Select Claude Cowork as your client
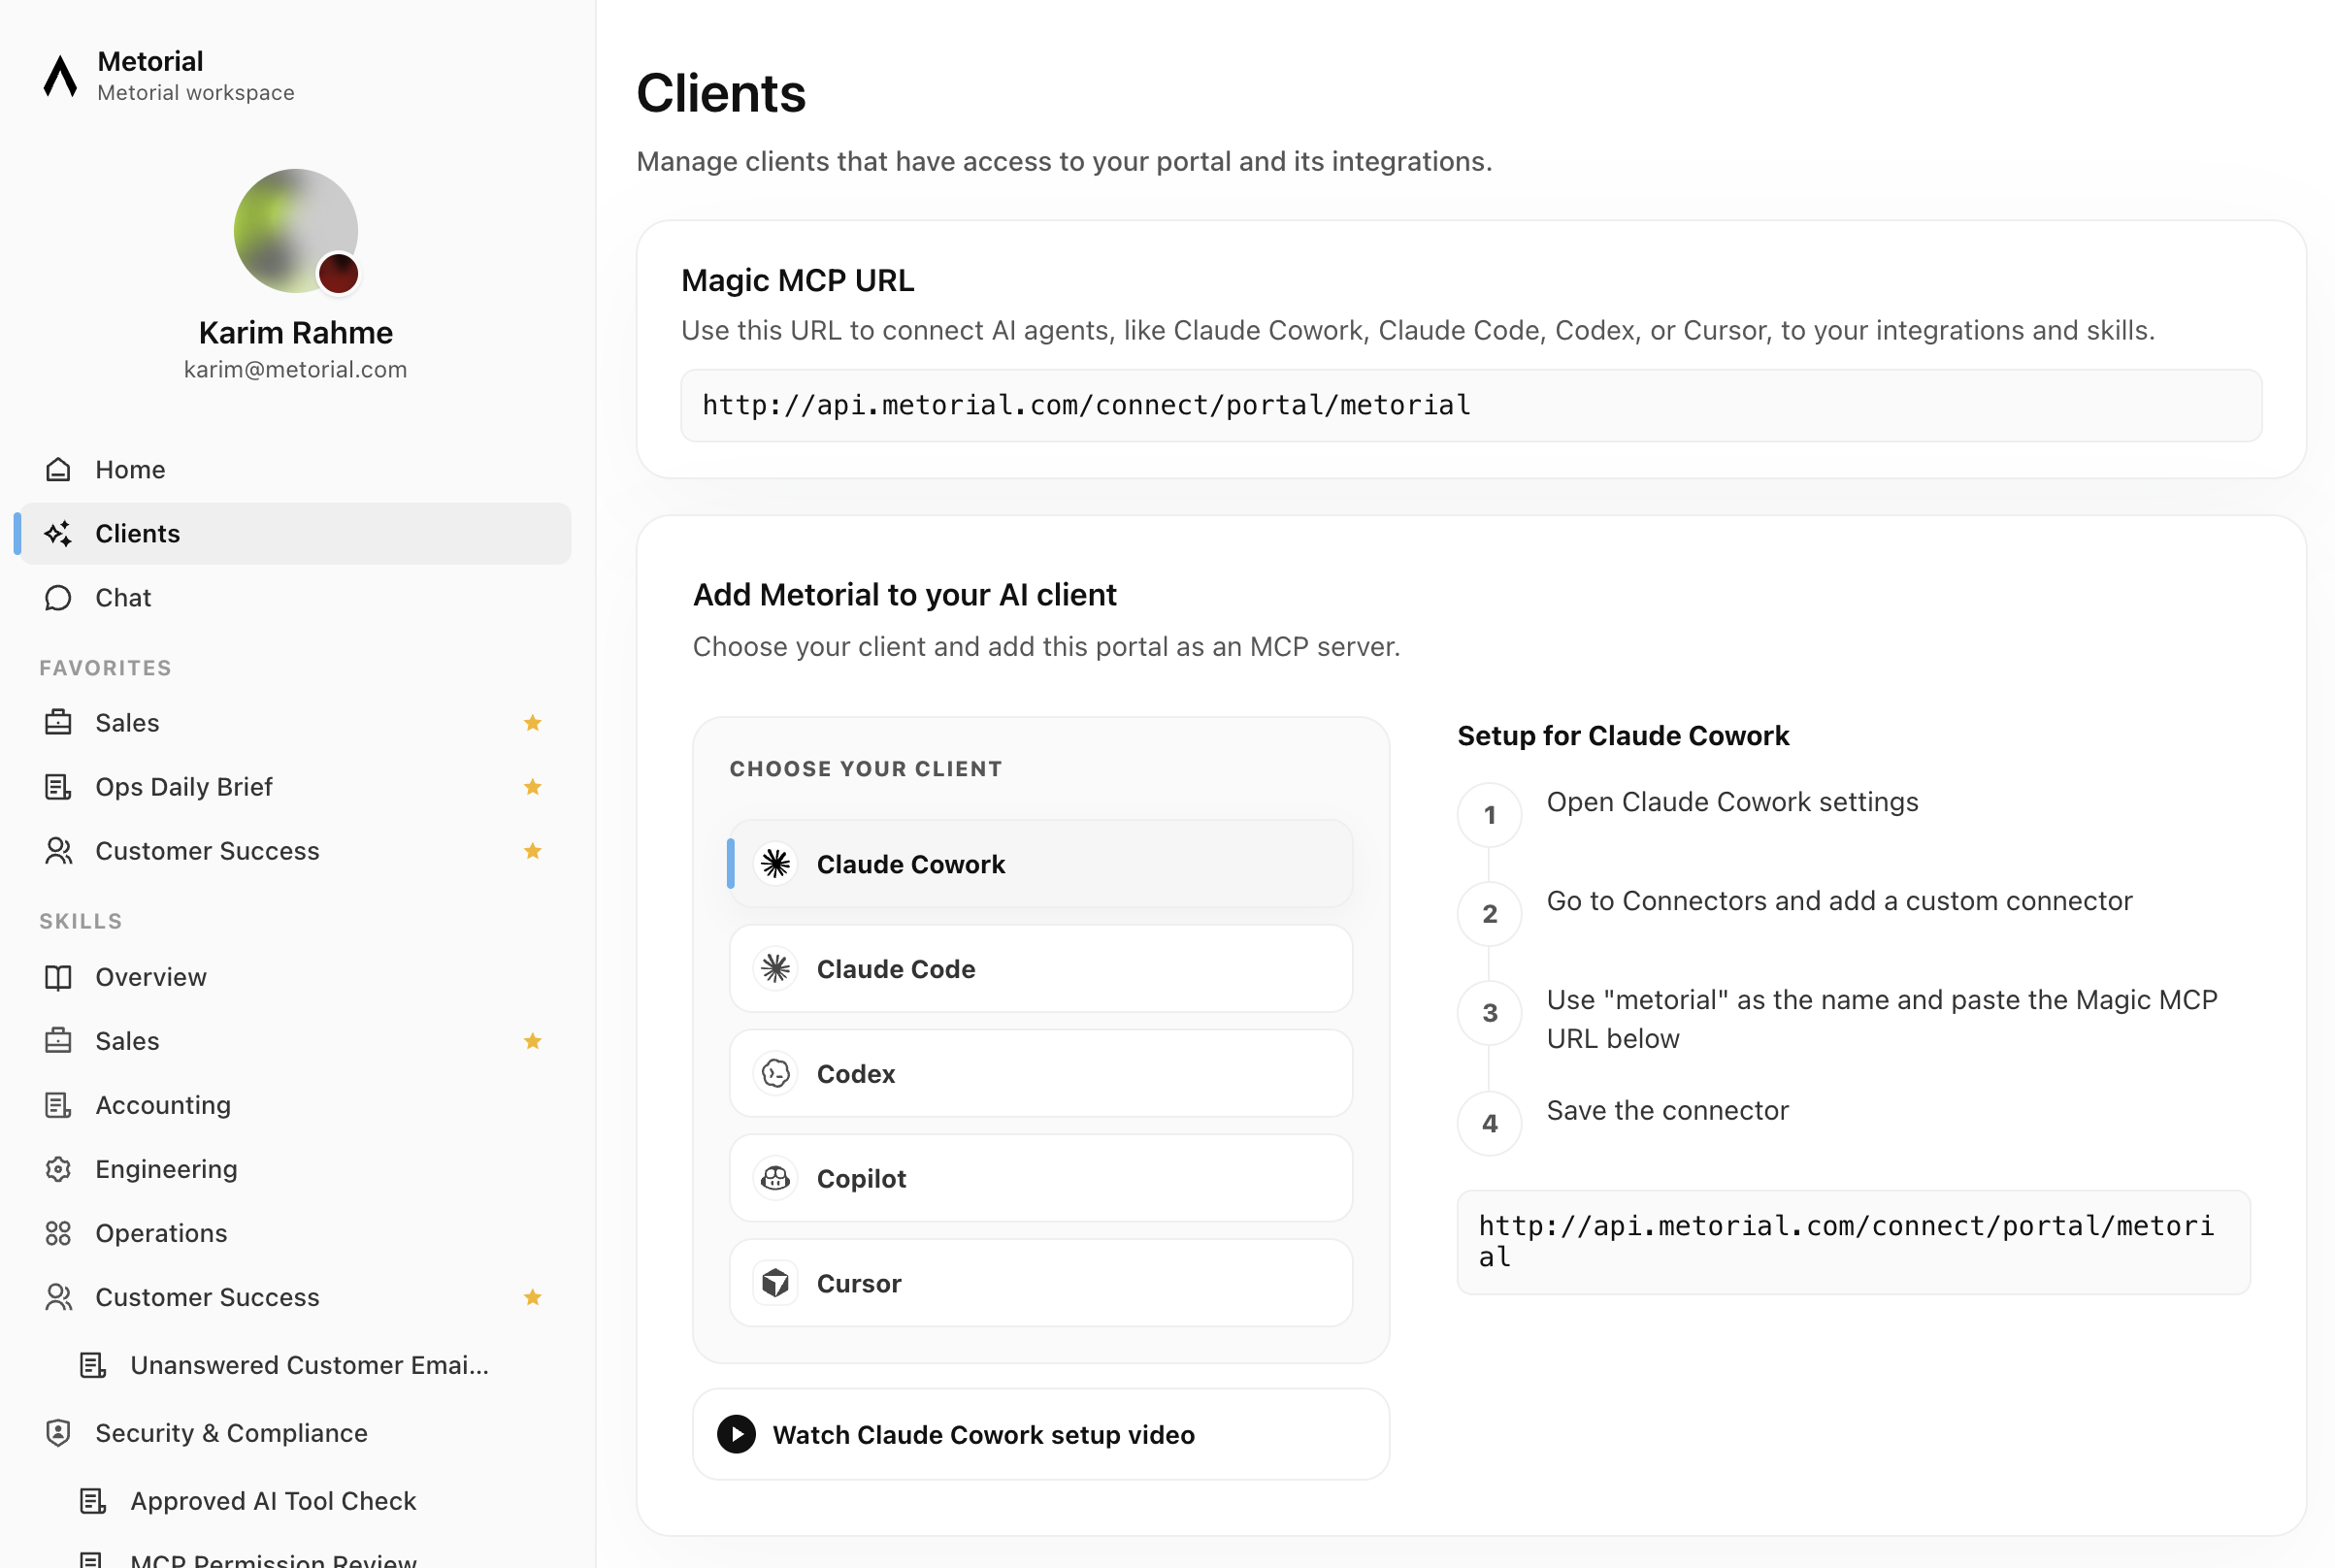2335x1568 pixels. 1040,863
